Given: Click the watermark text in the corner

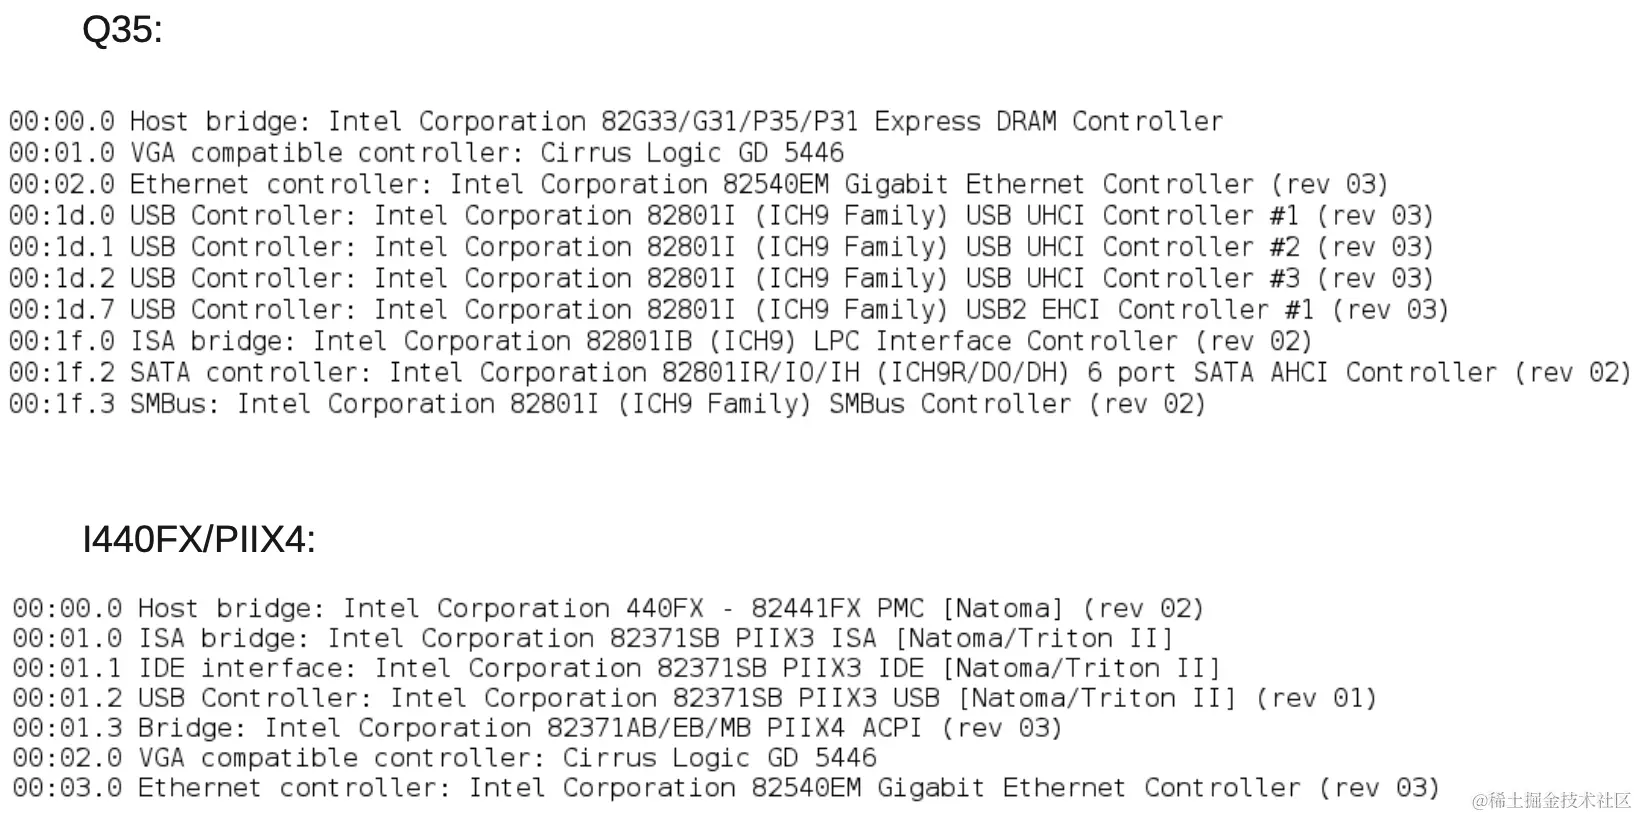Looking at the screenshot, I should point(1551,800).
